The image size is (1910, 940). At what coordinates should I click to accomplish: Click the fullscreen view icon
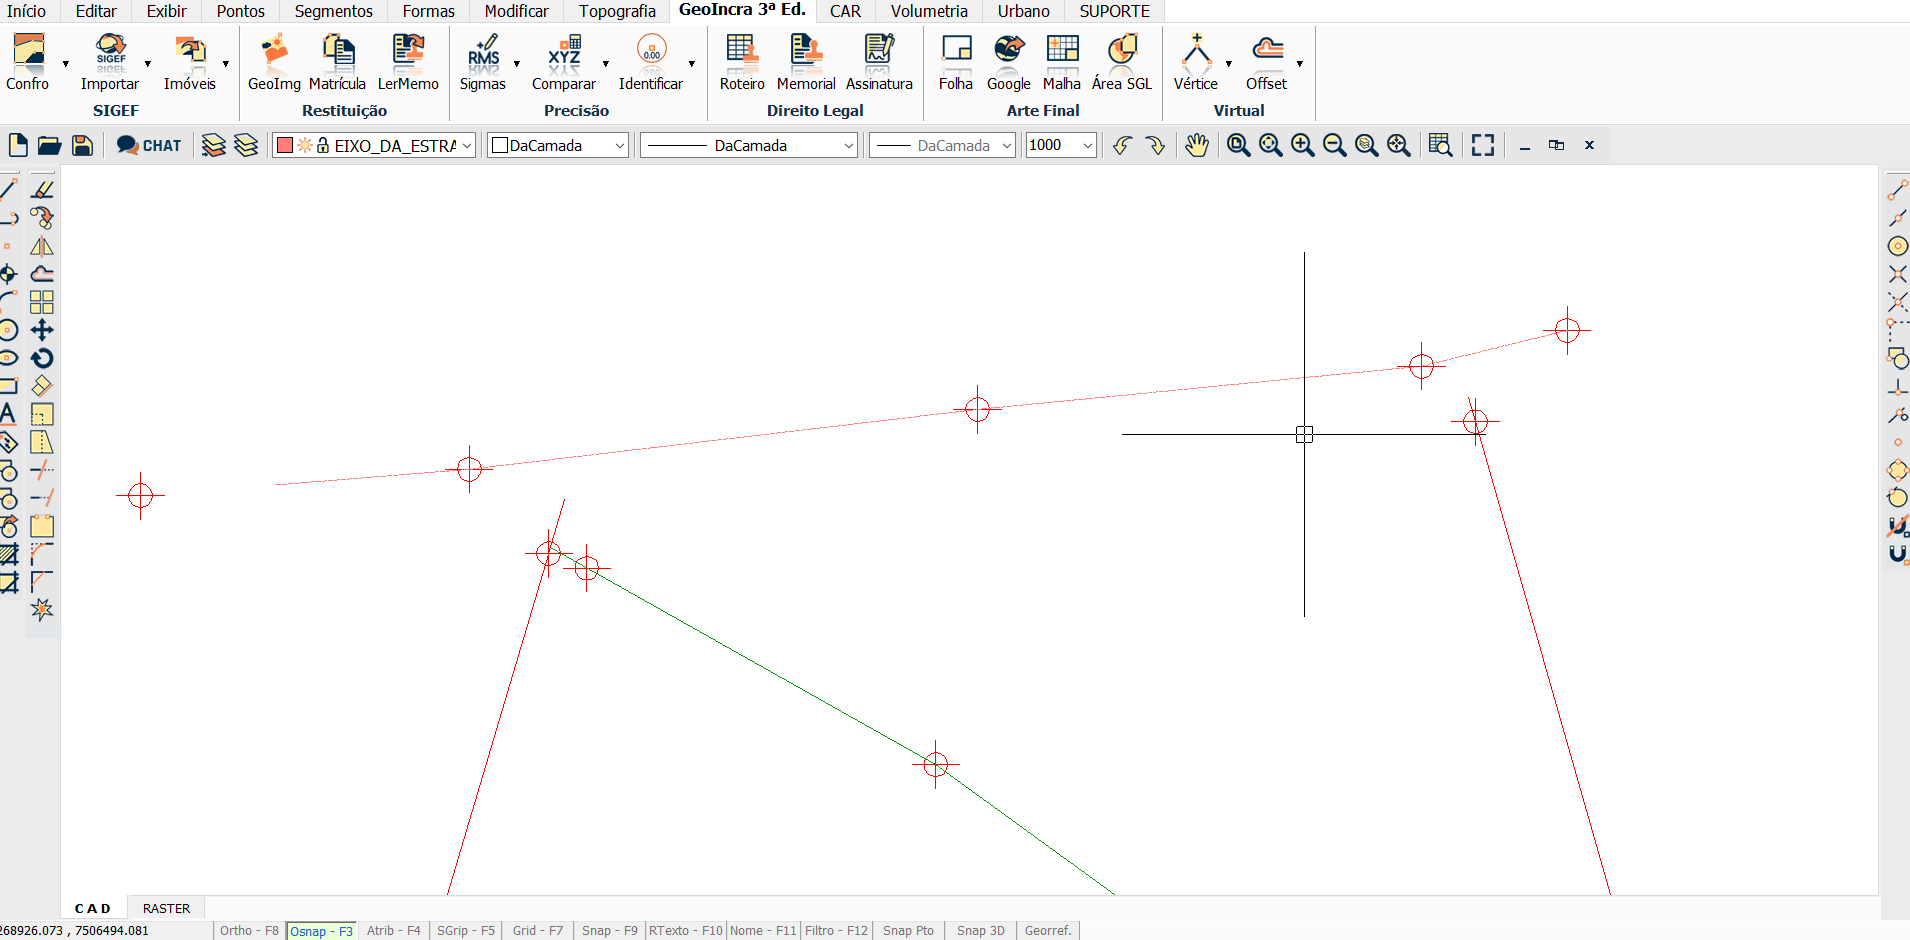coord(1482,146)
